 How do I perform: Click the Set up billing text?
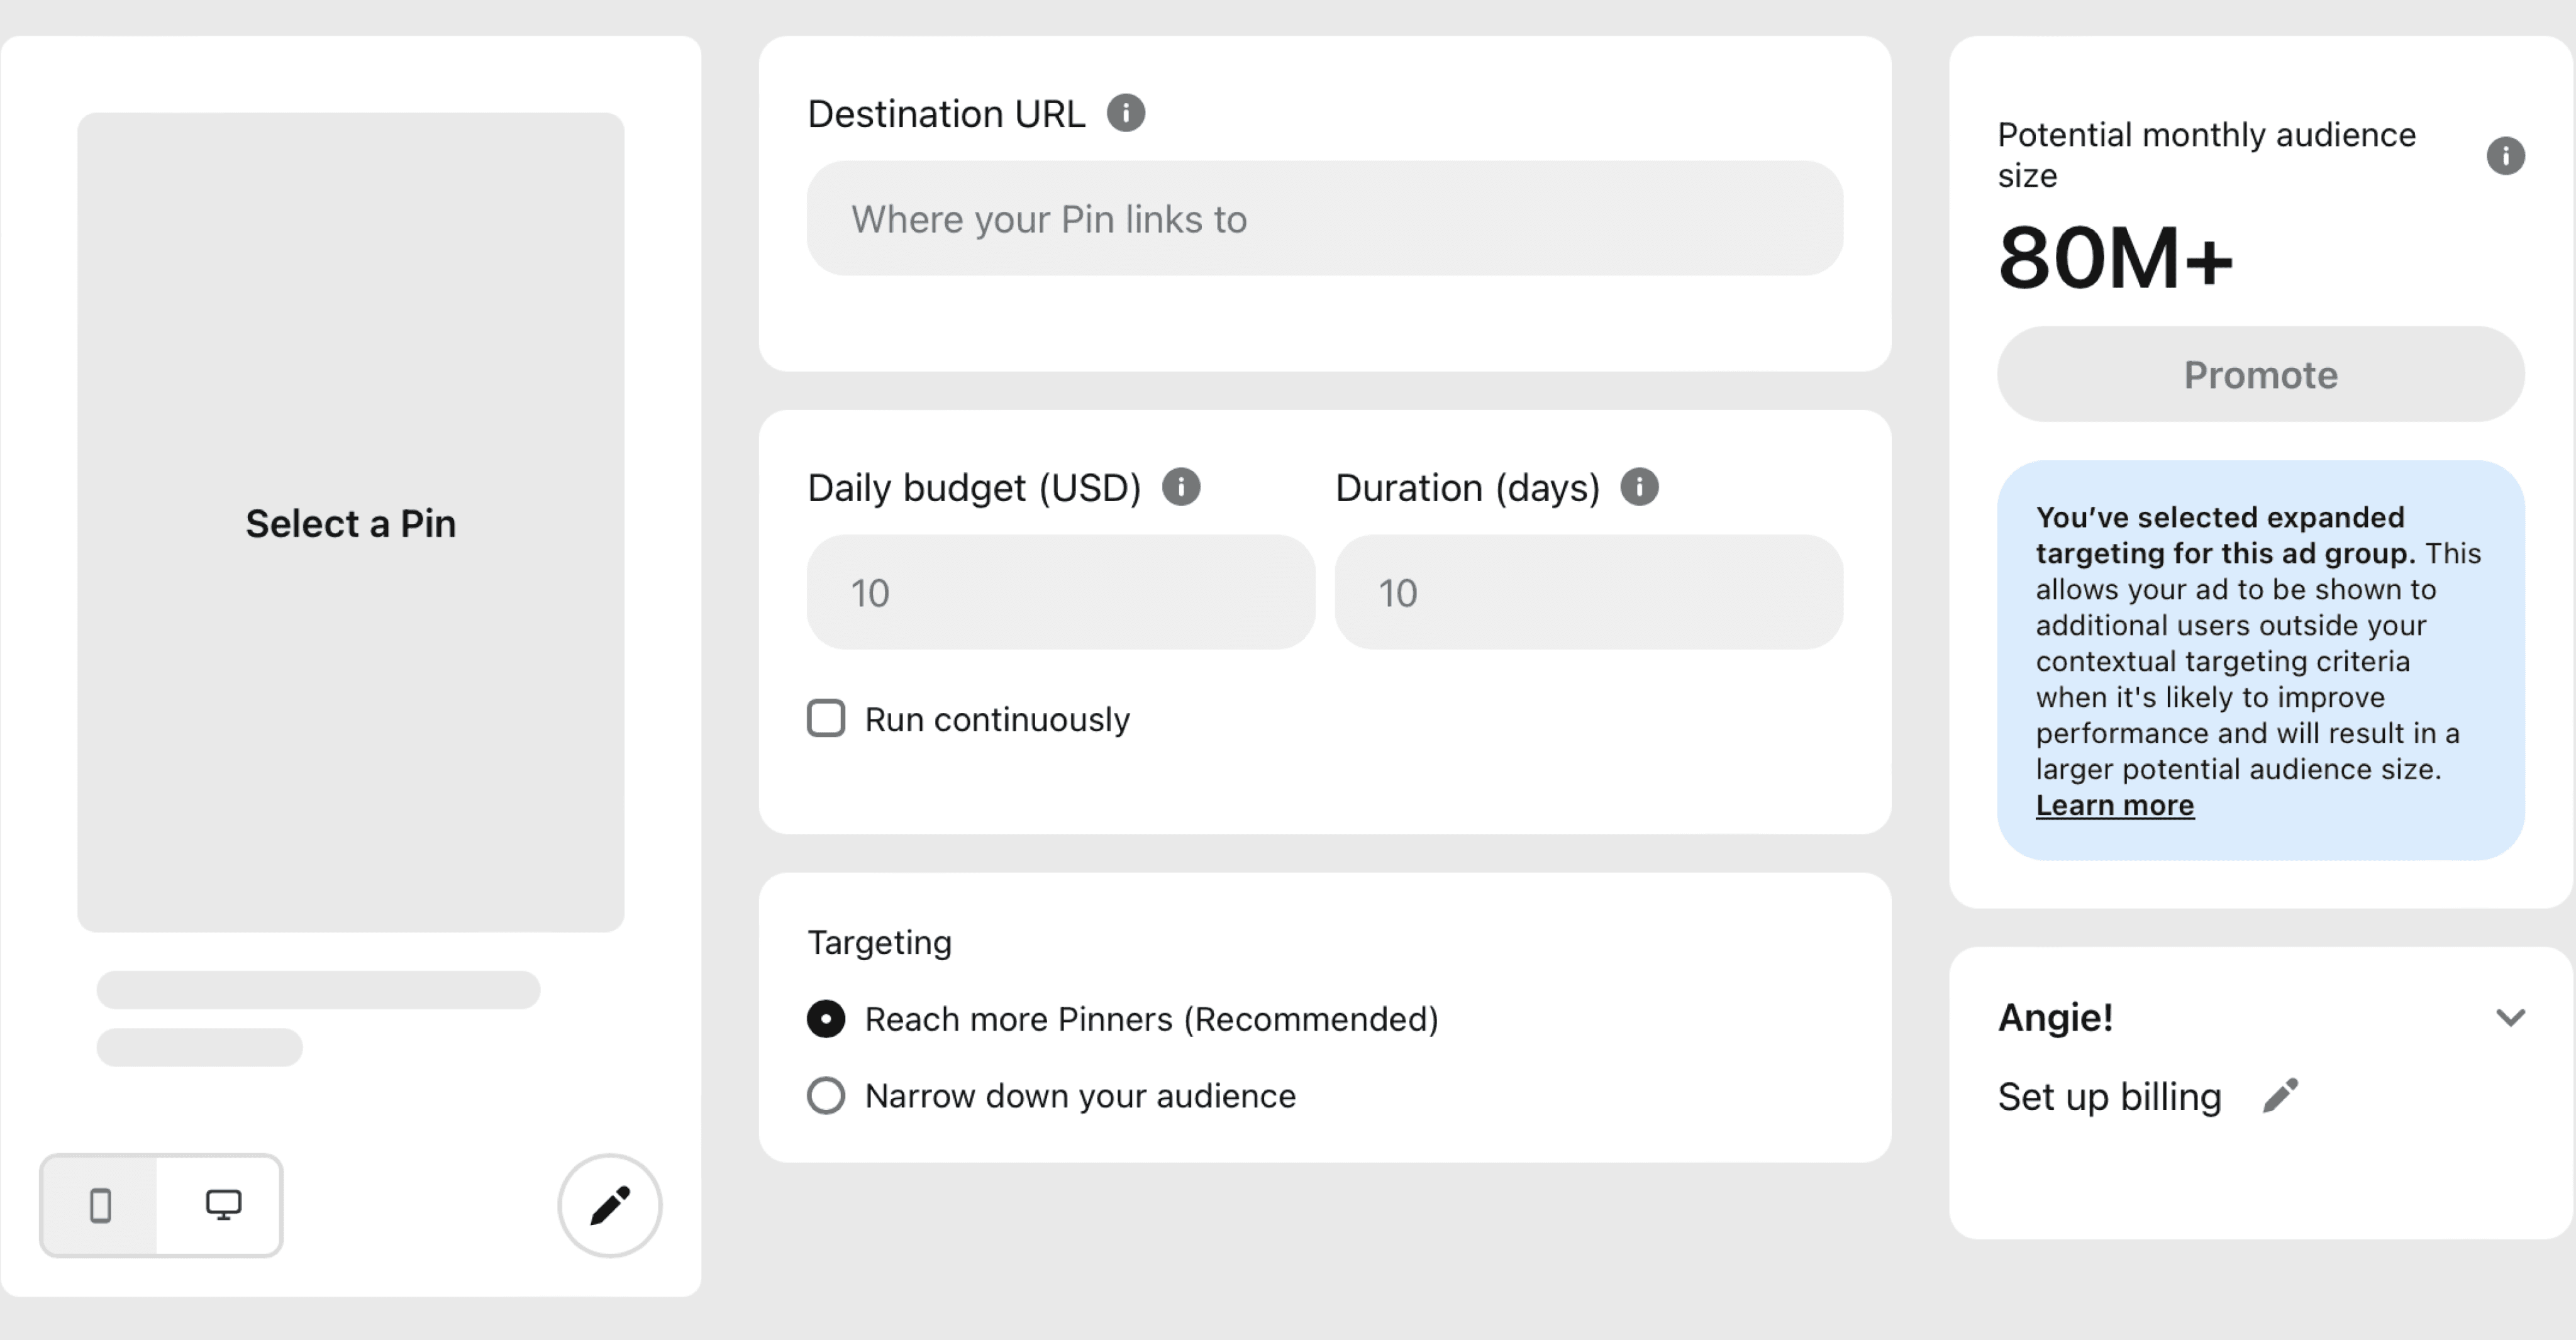pyautogui.click(x=2110, y=1097)
